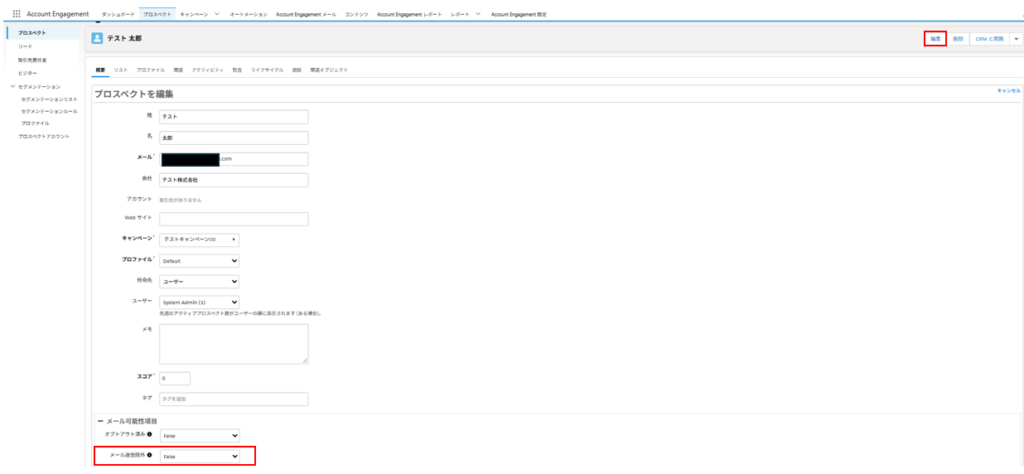Go to the ダッシュボード nav tab

tap(118, 14)
